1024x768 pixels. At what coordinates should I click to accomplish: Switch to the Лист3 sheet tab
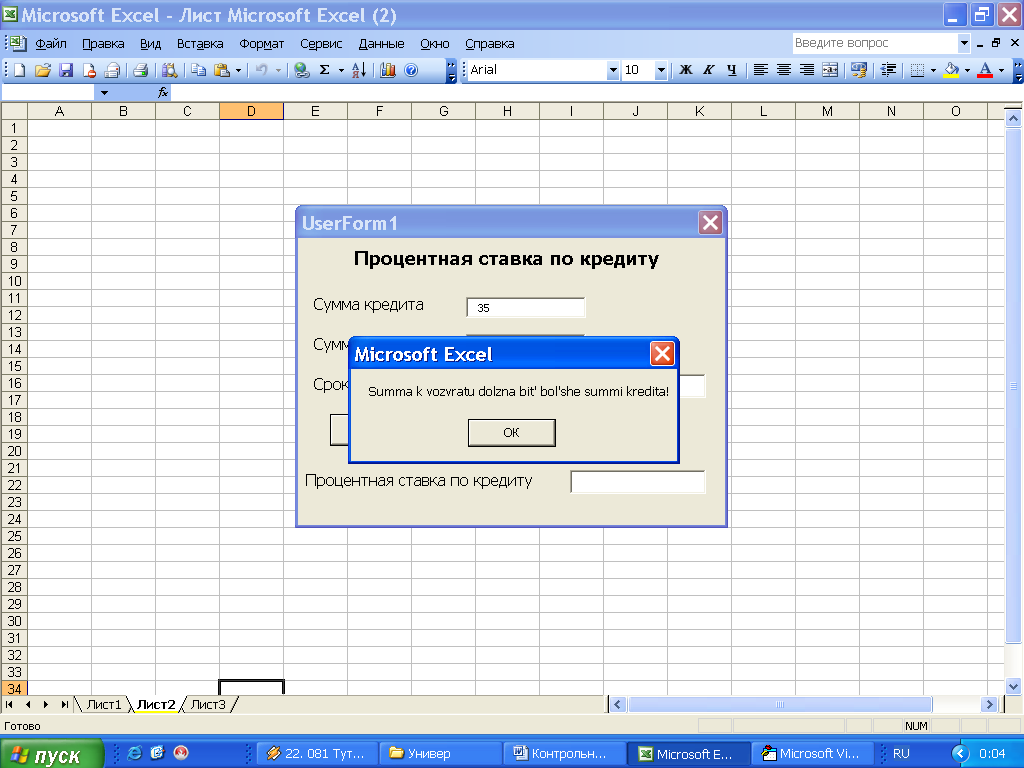pos(208,705)
